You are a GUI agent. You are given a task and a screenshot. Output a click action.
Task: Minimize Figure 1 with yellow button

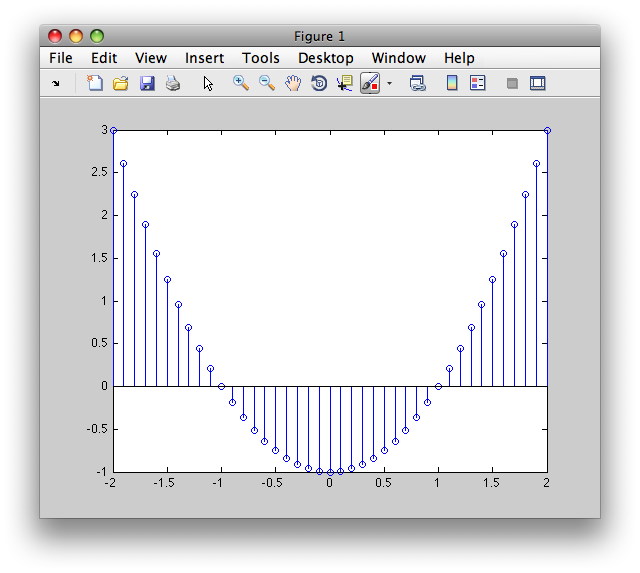[76, 36]
